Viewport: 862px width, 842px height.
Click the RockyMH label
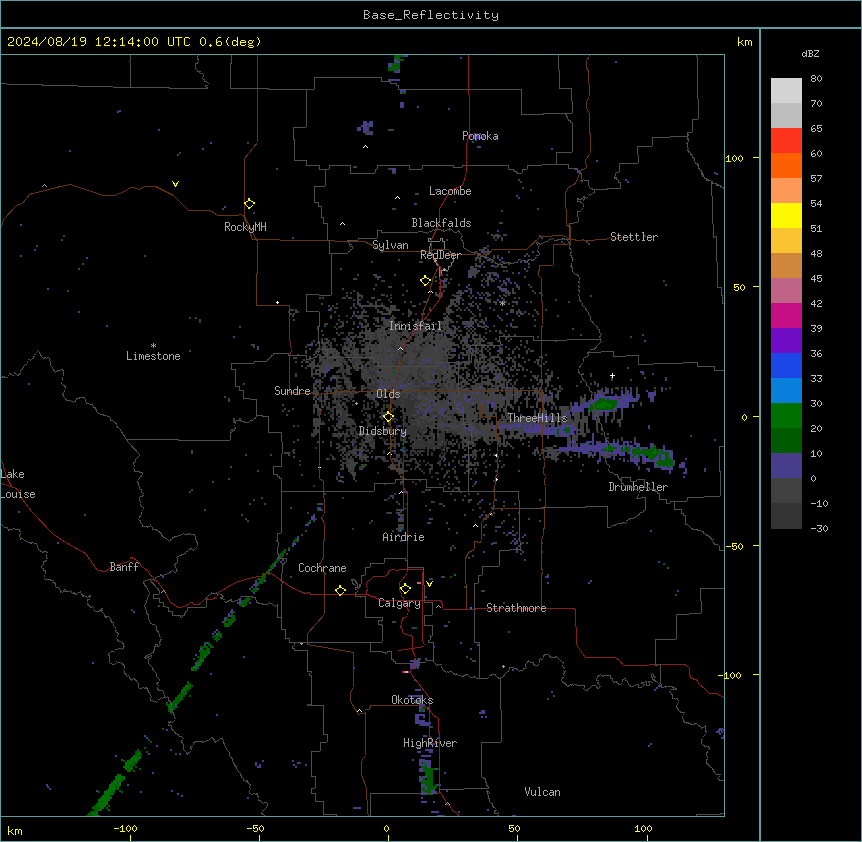click(245, 227)
